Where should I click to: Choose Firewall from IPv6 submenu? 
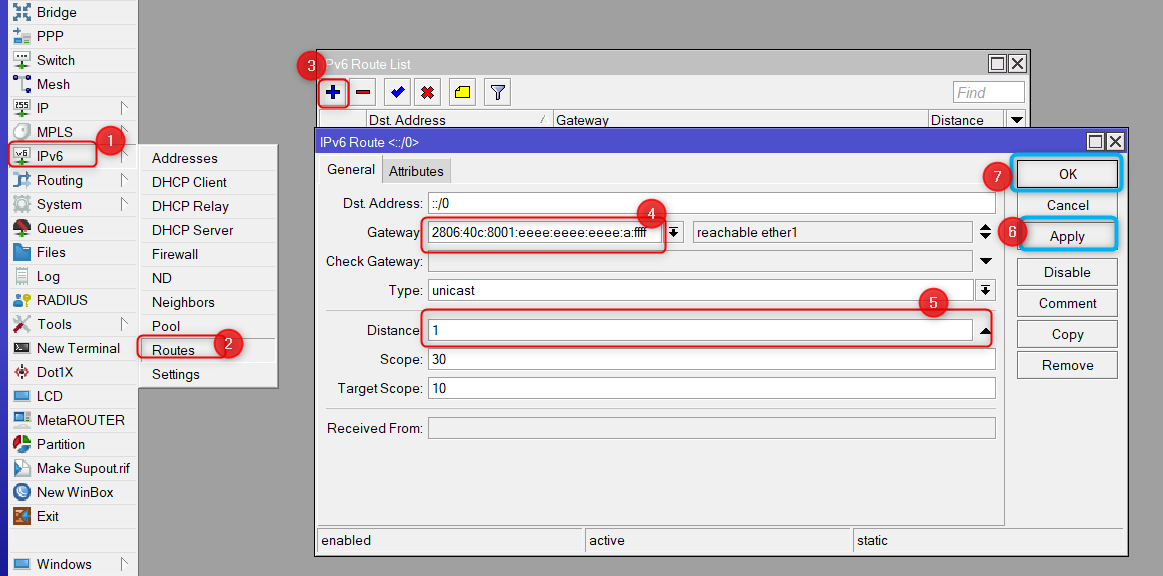point(175,254)
